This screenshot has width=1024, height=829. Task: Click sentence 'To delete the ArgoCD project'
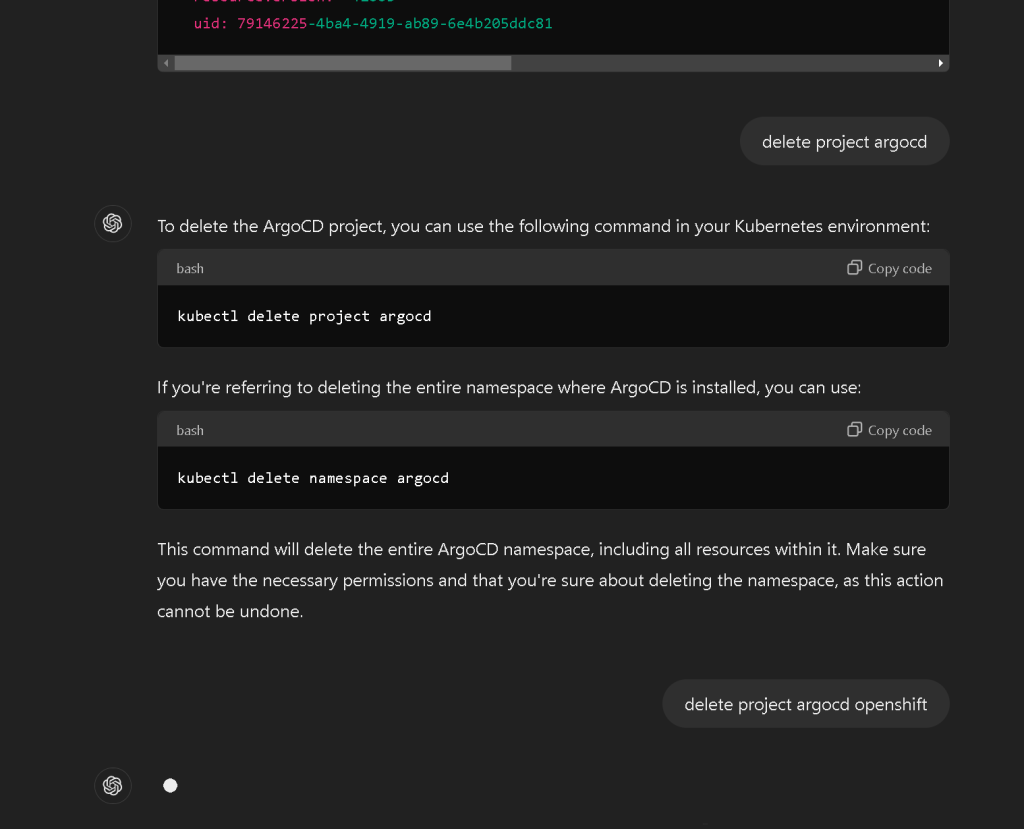click(543, 226)
